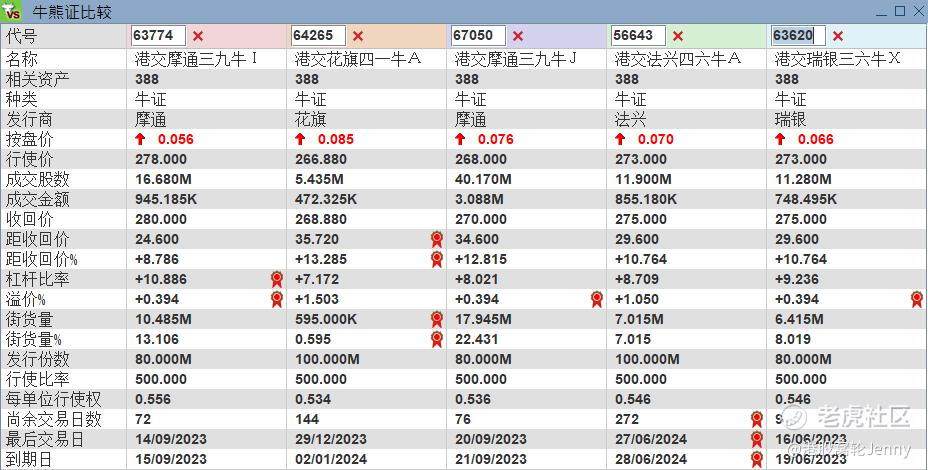
Task: Remove warrant 67050 with its red X
Action: (518, 36)
